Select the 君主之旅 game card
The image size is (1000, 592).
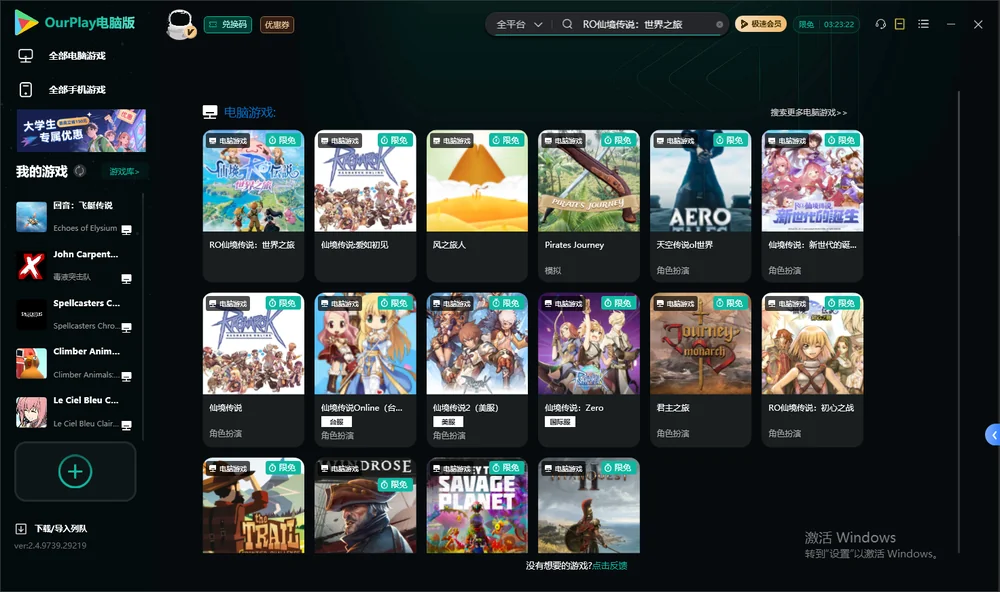point(700,369)
